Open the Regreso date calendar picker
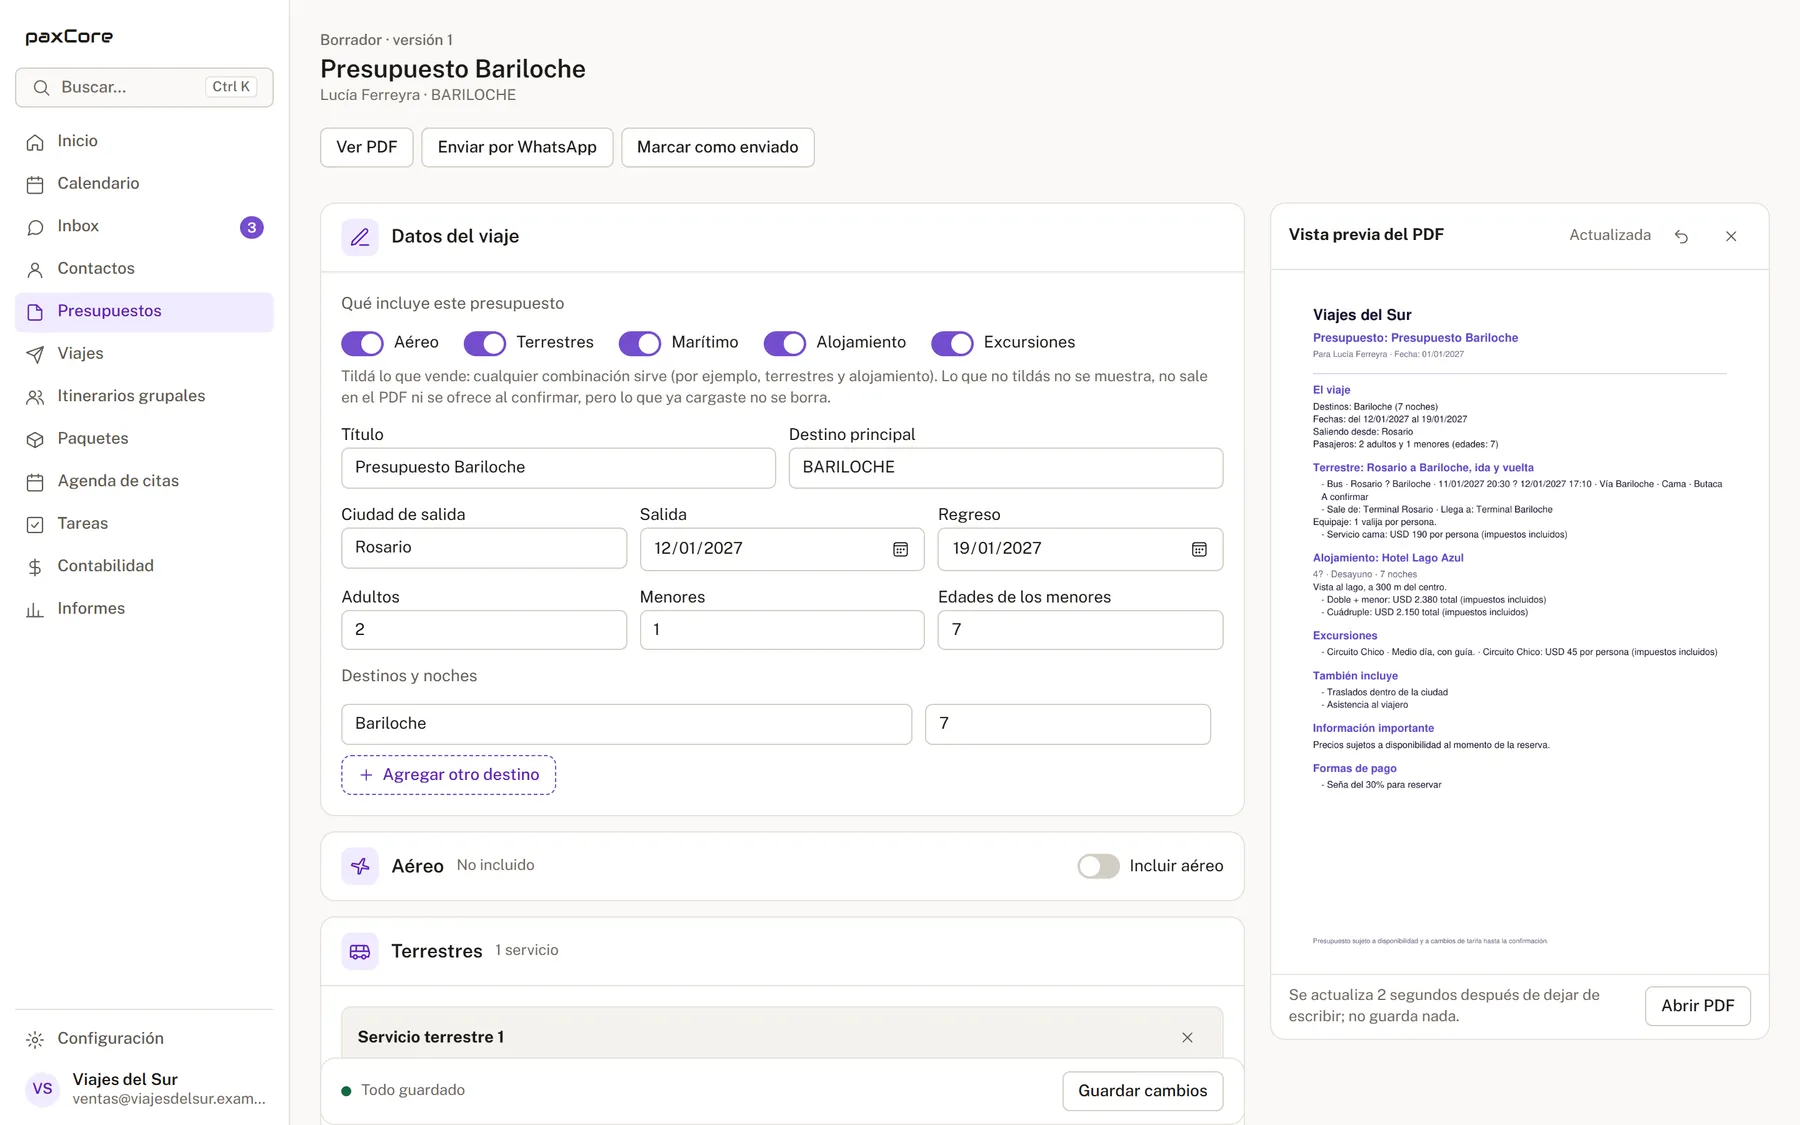This screenshot has height=1125, width=1800. click(x=1199, y=549)
